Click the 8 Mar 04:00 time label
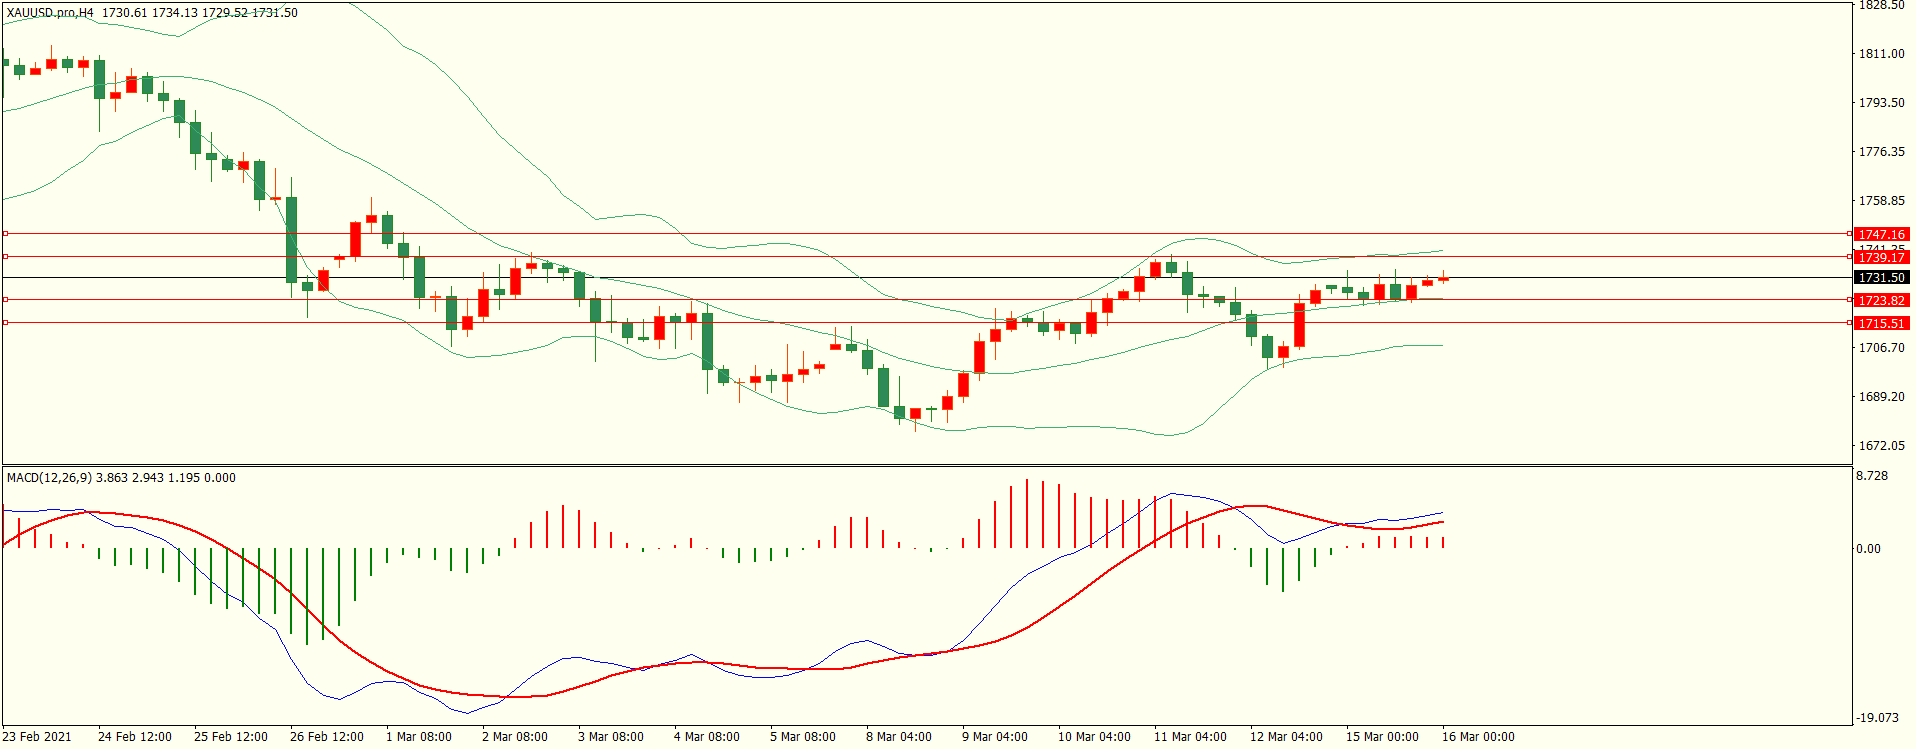1916x749 pixels. [899, 737]
